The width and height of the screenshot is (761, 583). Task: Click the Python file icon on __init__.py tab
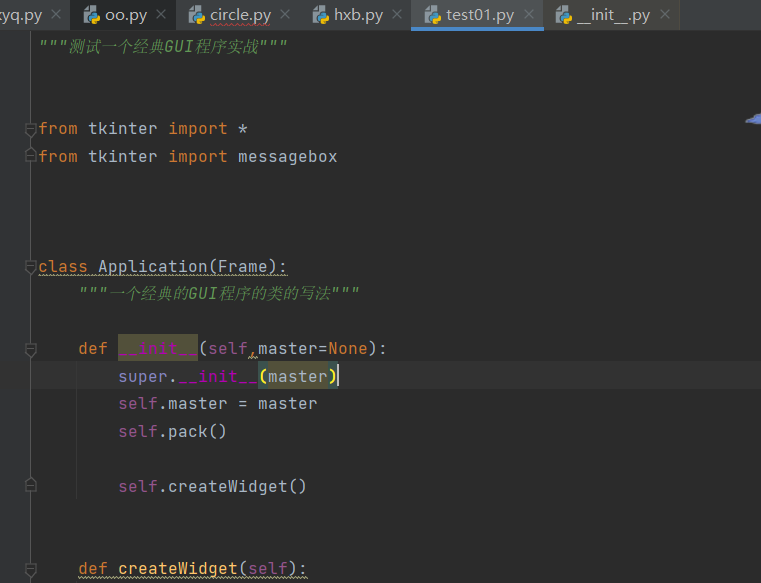pyautogui.click(x=563, y=15)
